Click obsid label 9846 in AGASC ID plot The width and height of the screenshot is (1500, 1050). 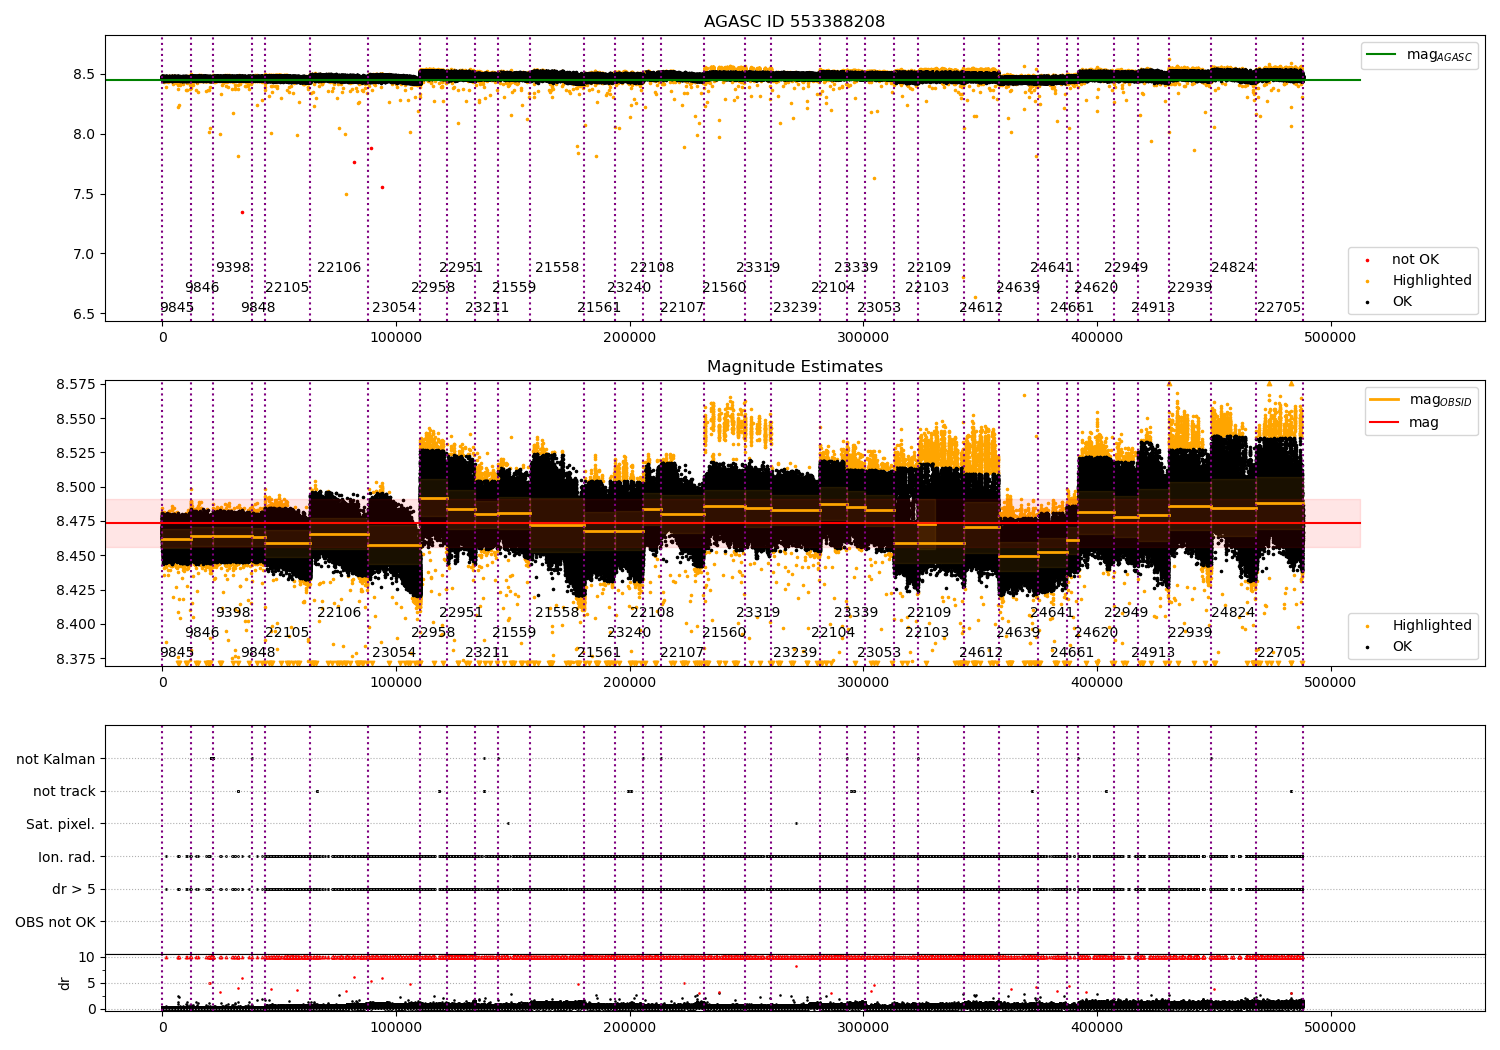(x=202, y=287)
